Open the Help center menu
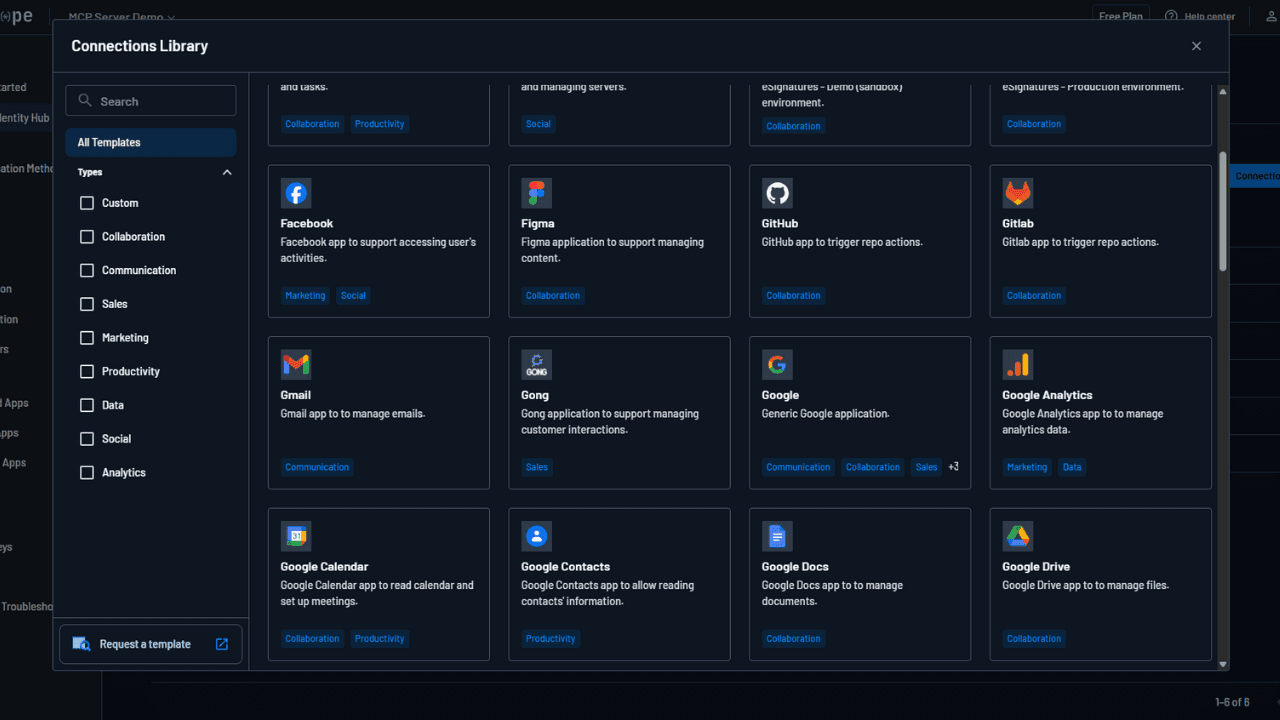This screenshot has width=1280, height=720. pyautogui.click(x=1199, y=16)
